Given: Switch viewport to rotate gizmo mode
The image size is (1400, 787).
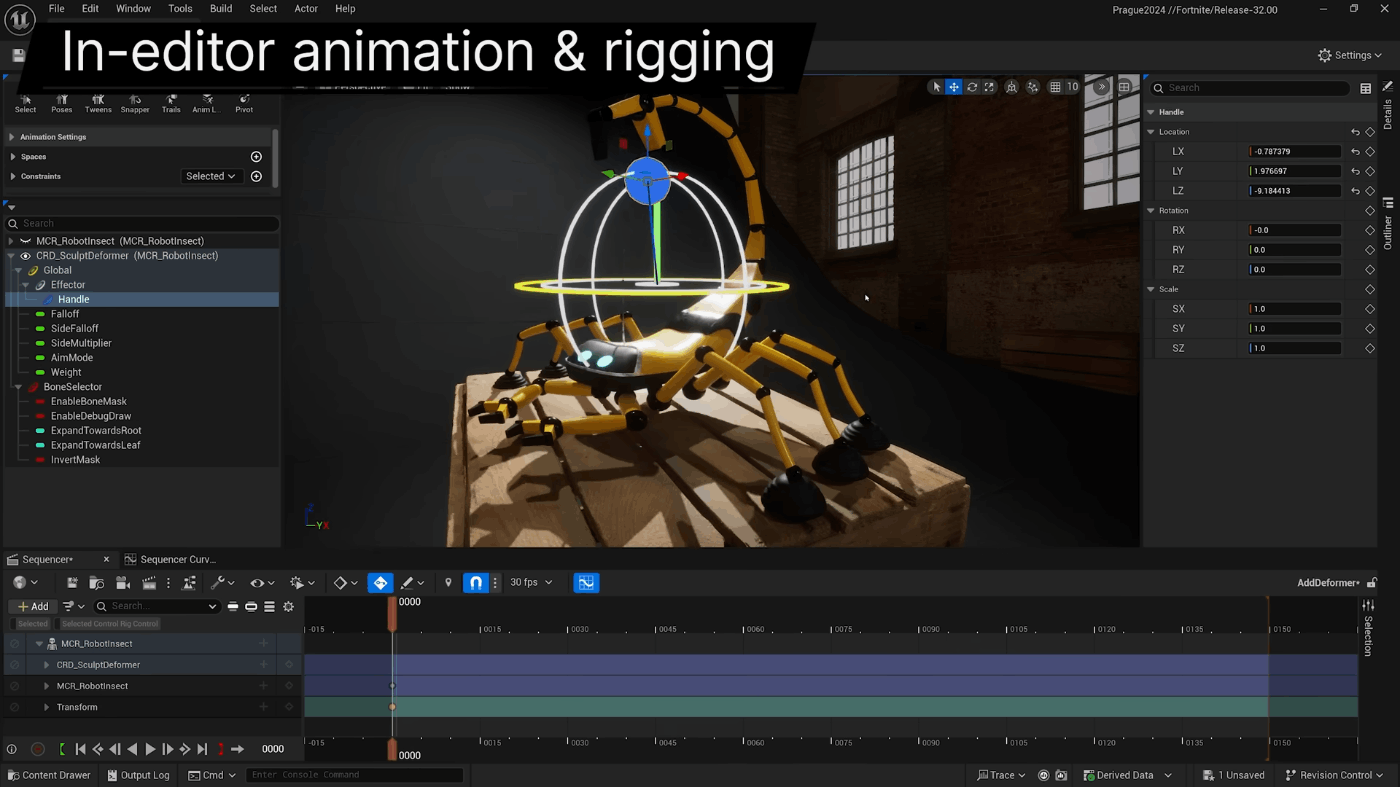Looking at the screenshot, I should click(971, 87).
